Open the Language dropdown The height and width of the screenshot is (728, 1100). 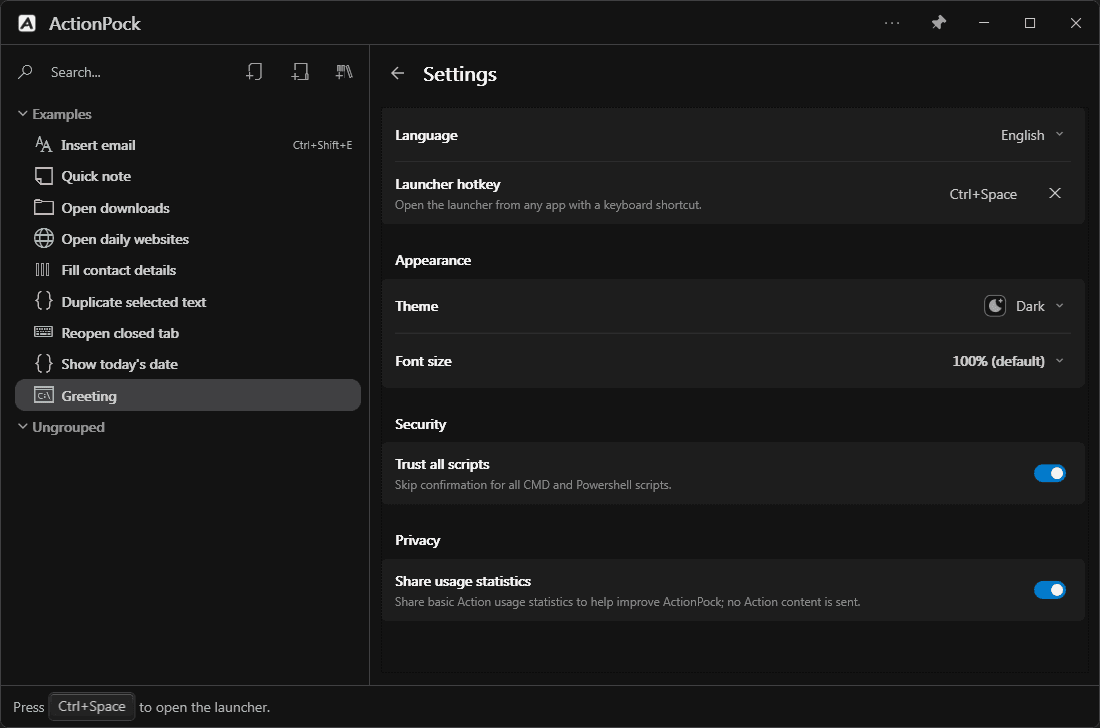tap(1032, 135)
